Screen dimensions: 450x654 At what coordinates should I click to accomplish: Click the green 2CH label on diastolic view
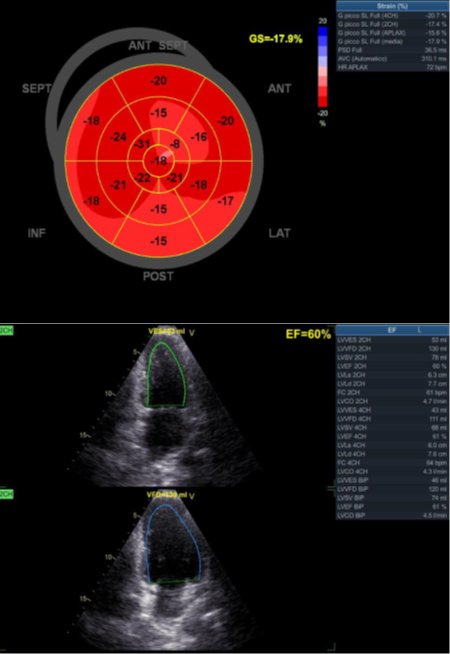[7, 494]
